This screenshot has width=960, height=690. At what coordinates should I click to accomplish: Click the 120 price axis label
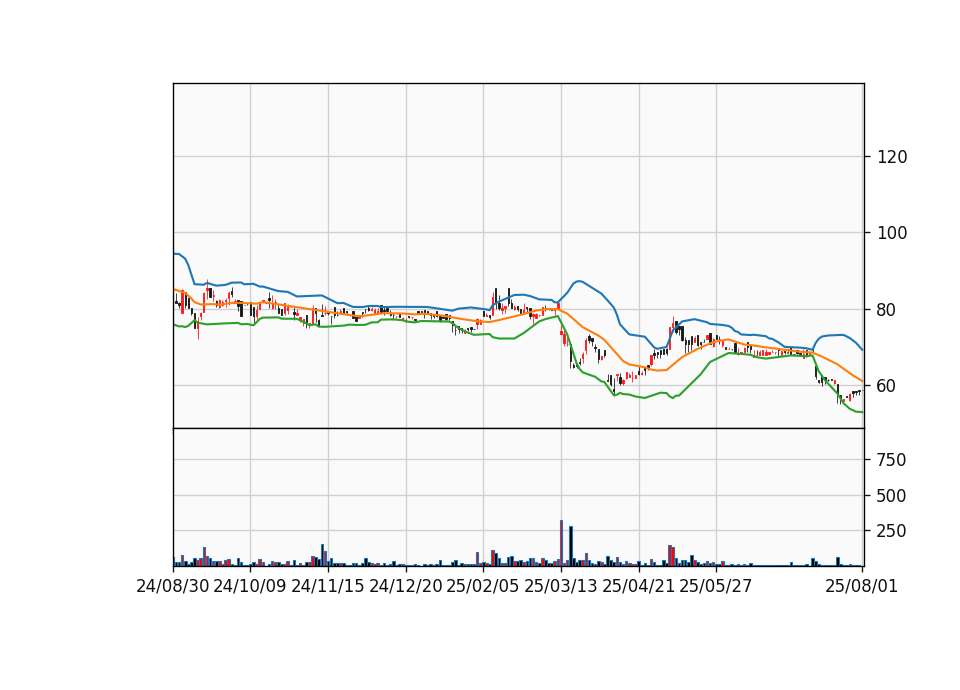[x=892, y=157]
